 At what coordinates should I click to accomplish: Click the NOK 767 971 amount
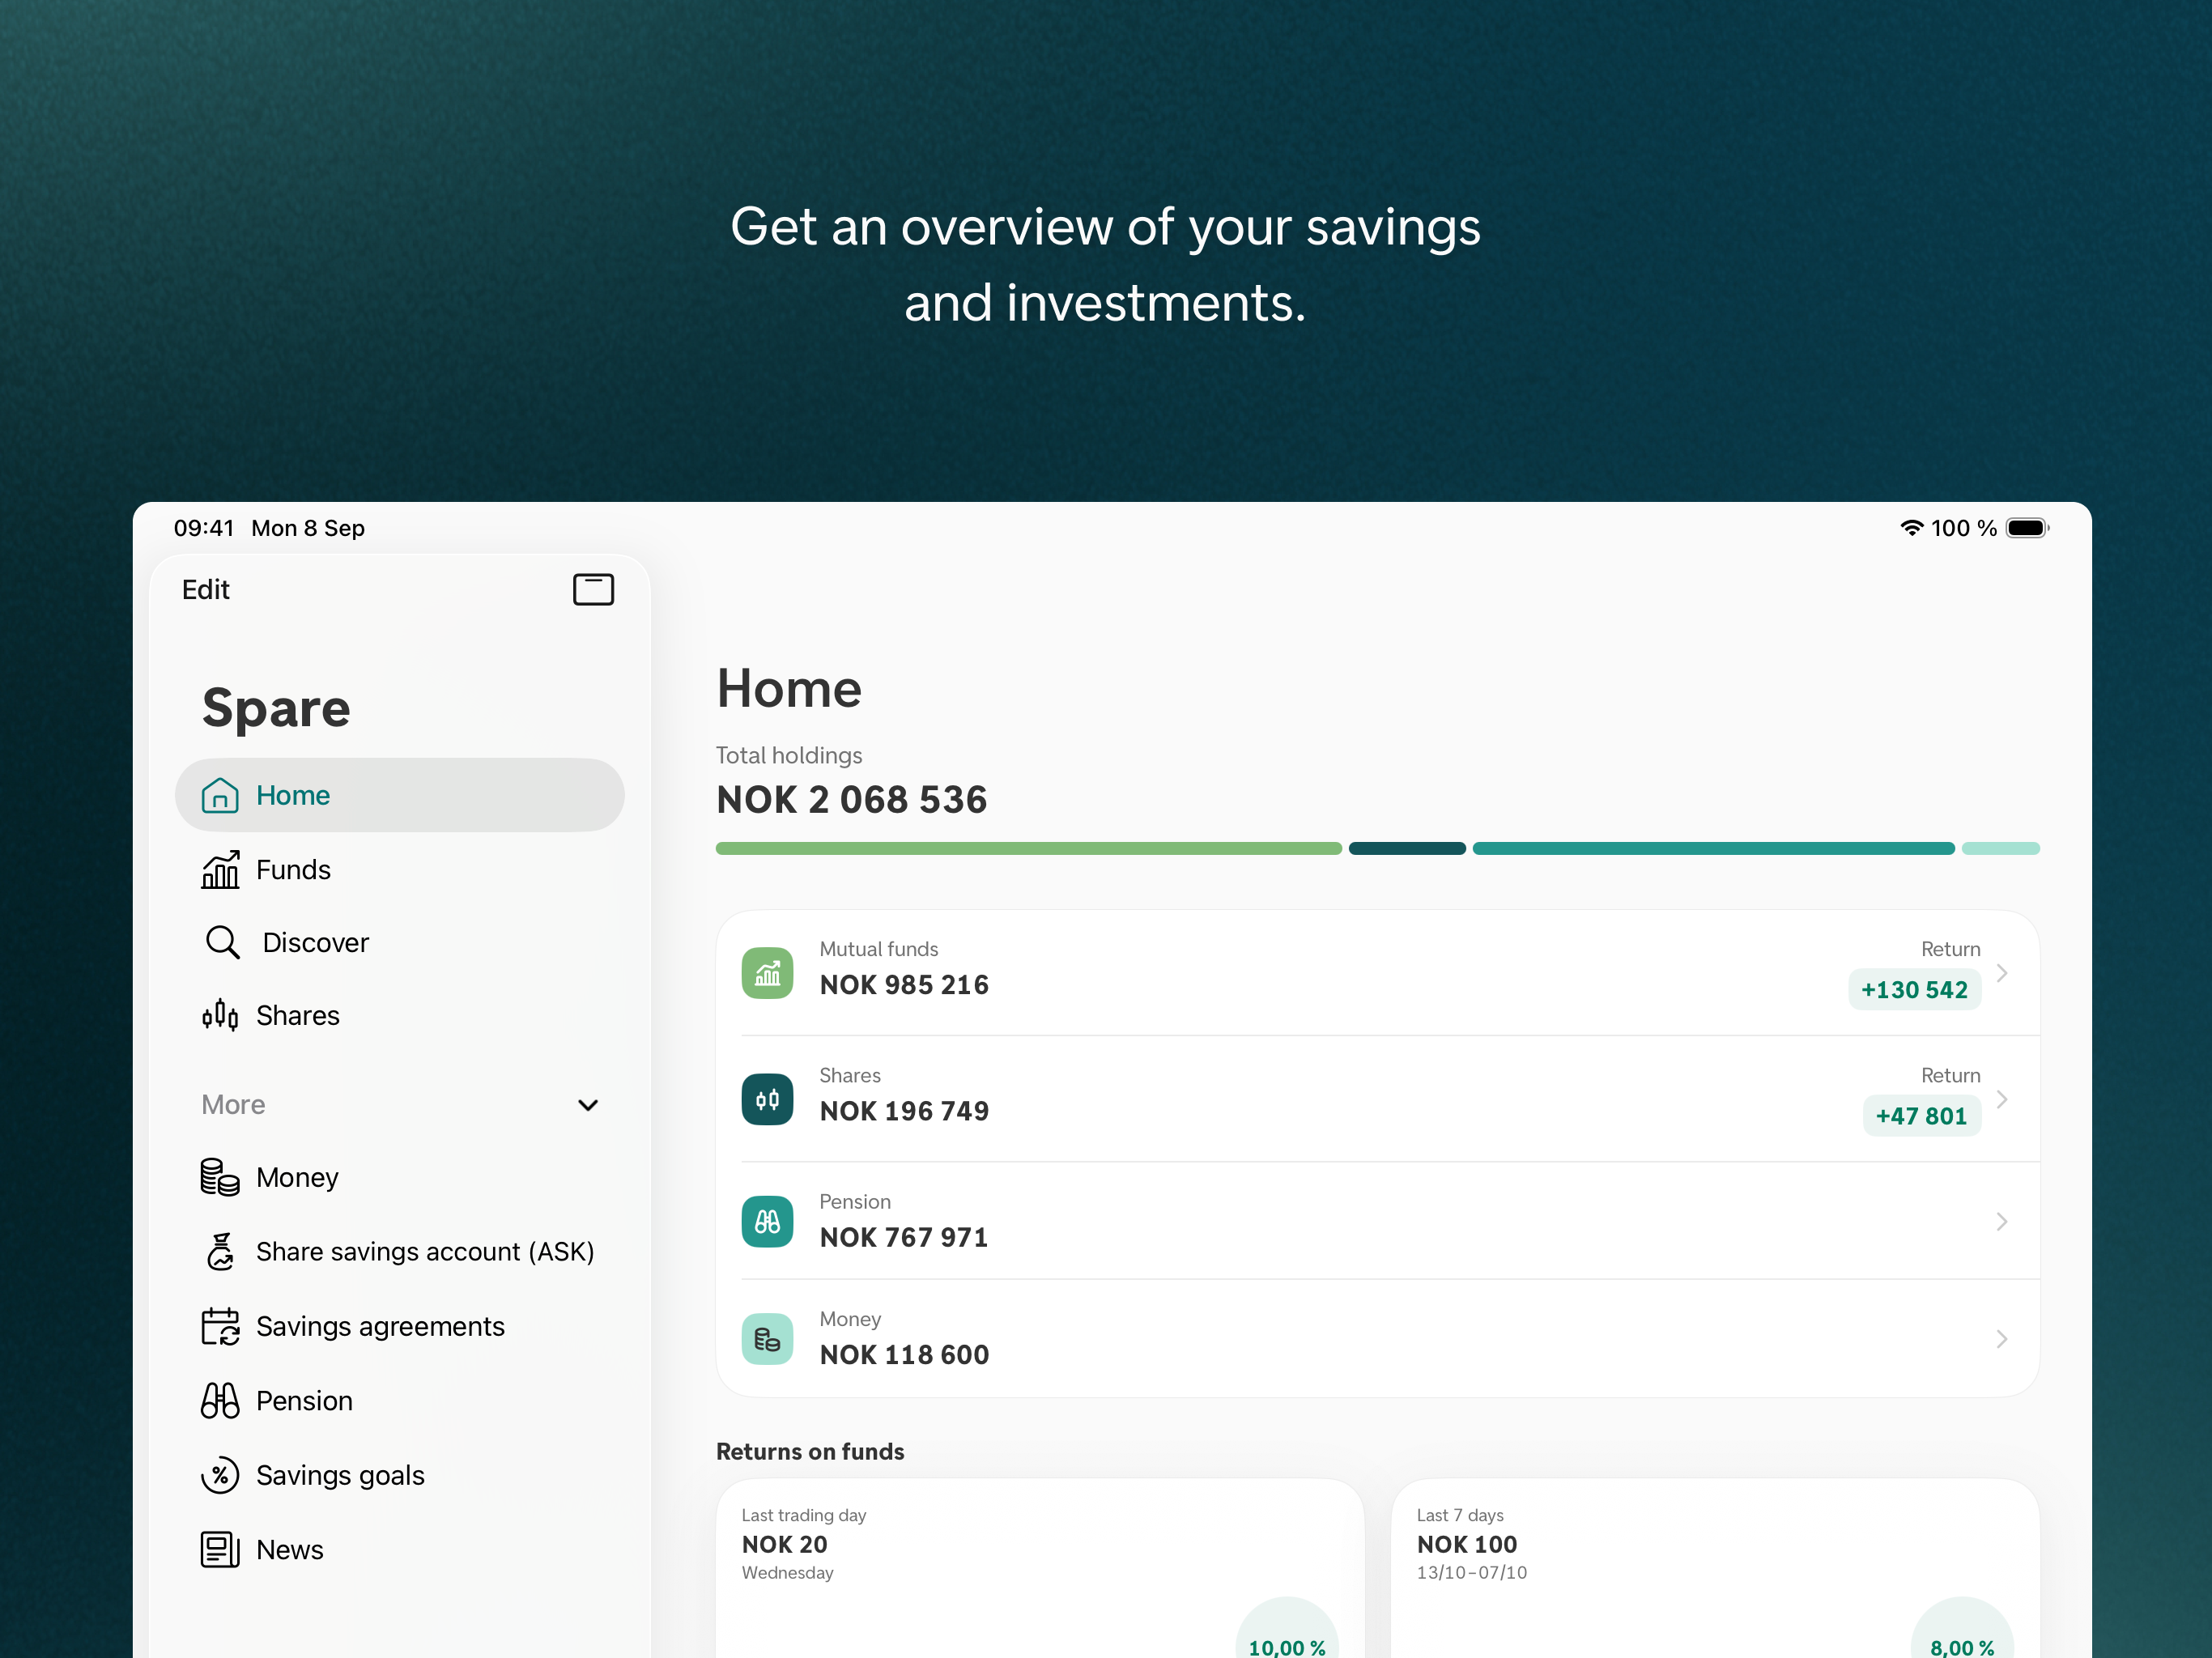pyautogui.click(x=904, y=1237)
